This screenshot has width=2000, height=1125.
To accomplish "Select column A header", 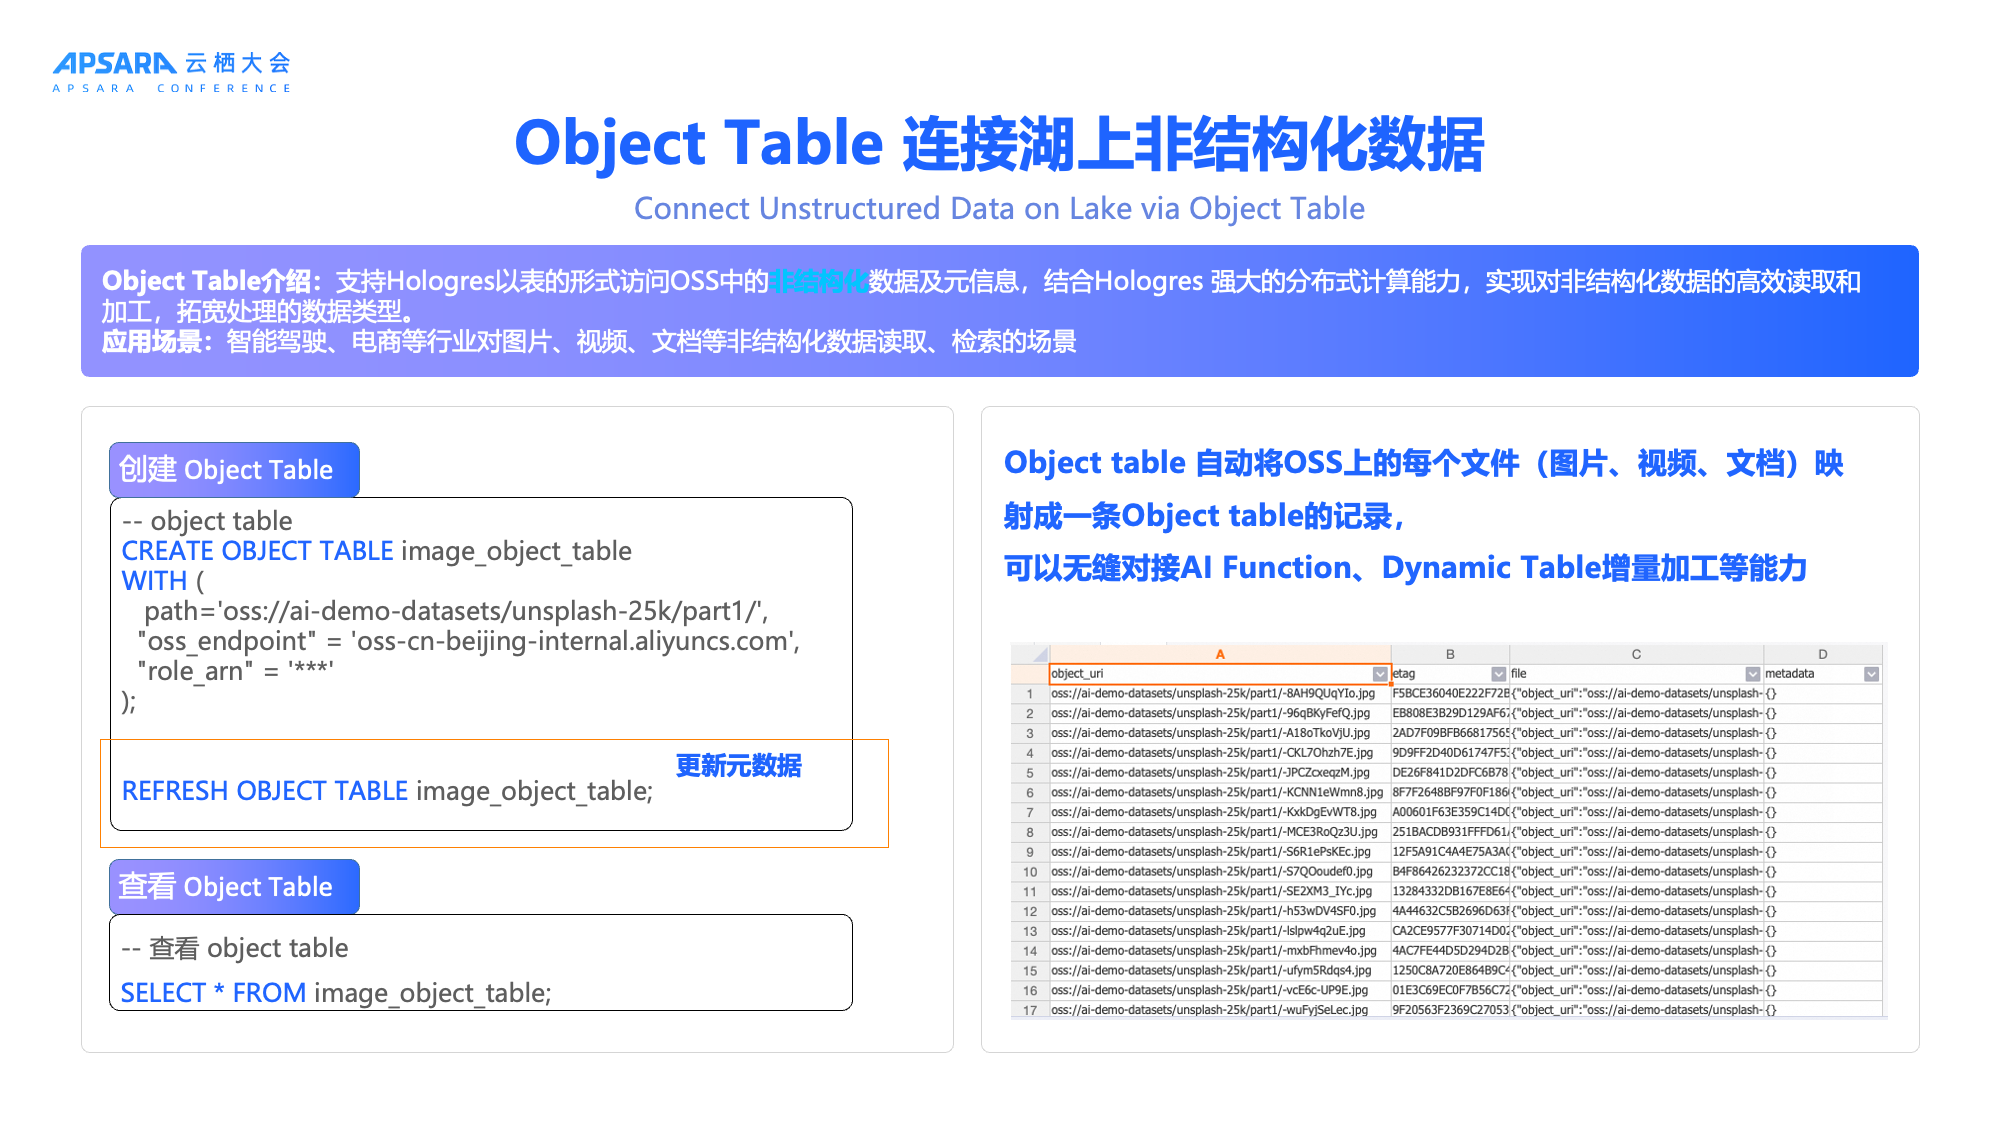I will [1219, 654].
